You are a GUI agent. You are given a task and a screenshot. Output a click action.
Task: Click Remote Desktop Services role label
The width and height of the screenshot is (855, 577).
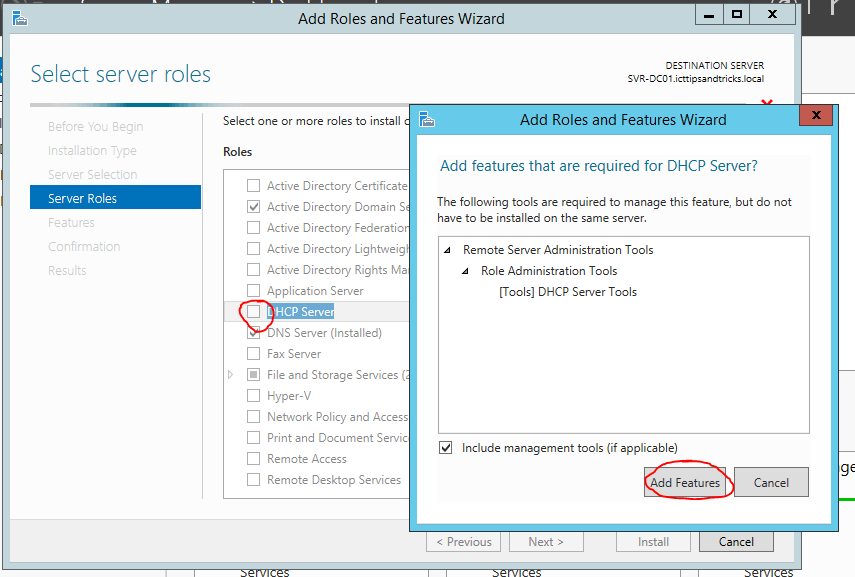tap(334, 480)
